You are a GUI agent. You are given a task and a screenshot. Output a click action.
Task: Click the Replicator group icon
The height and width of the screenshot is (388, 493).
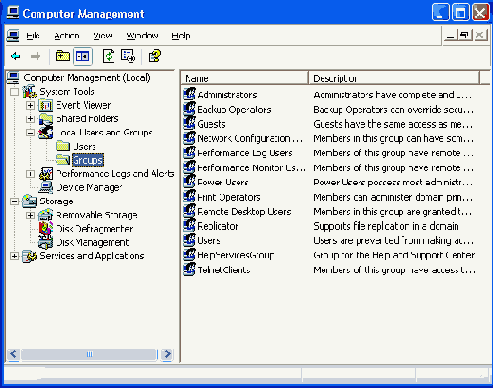pyautogui.click(x=190, y=225)
